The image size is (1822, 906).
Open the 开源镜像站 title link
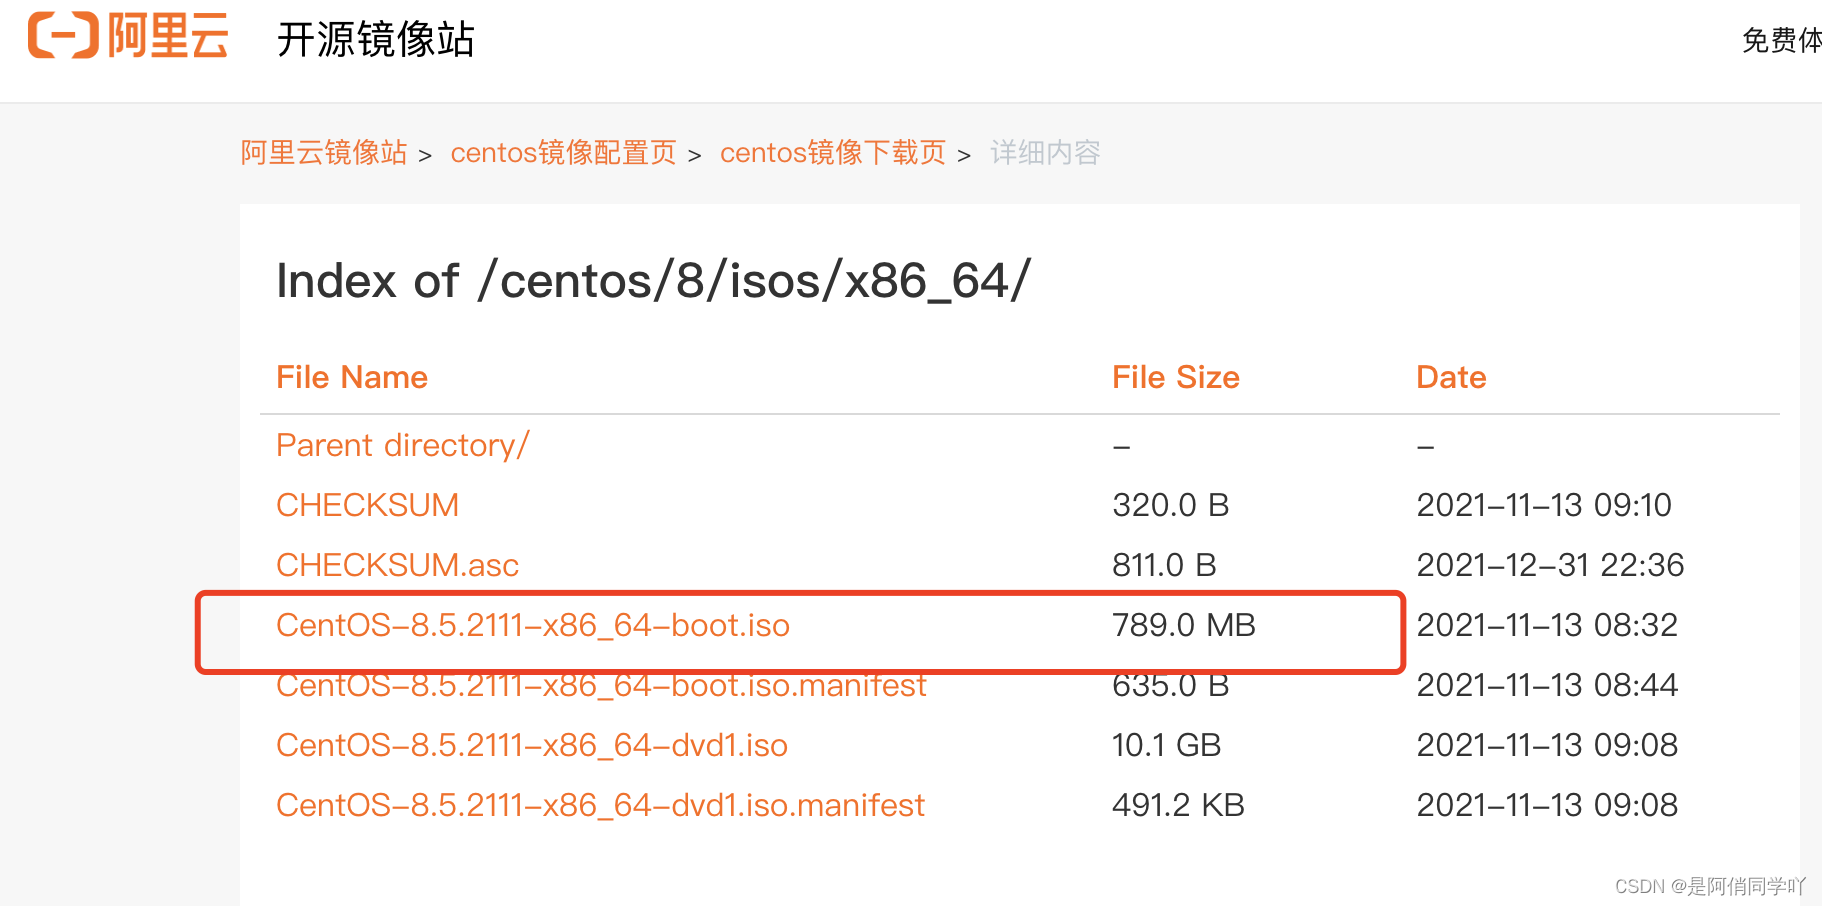point(375,40)
